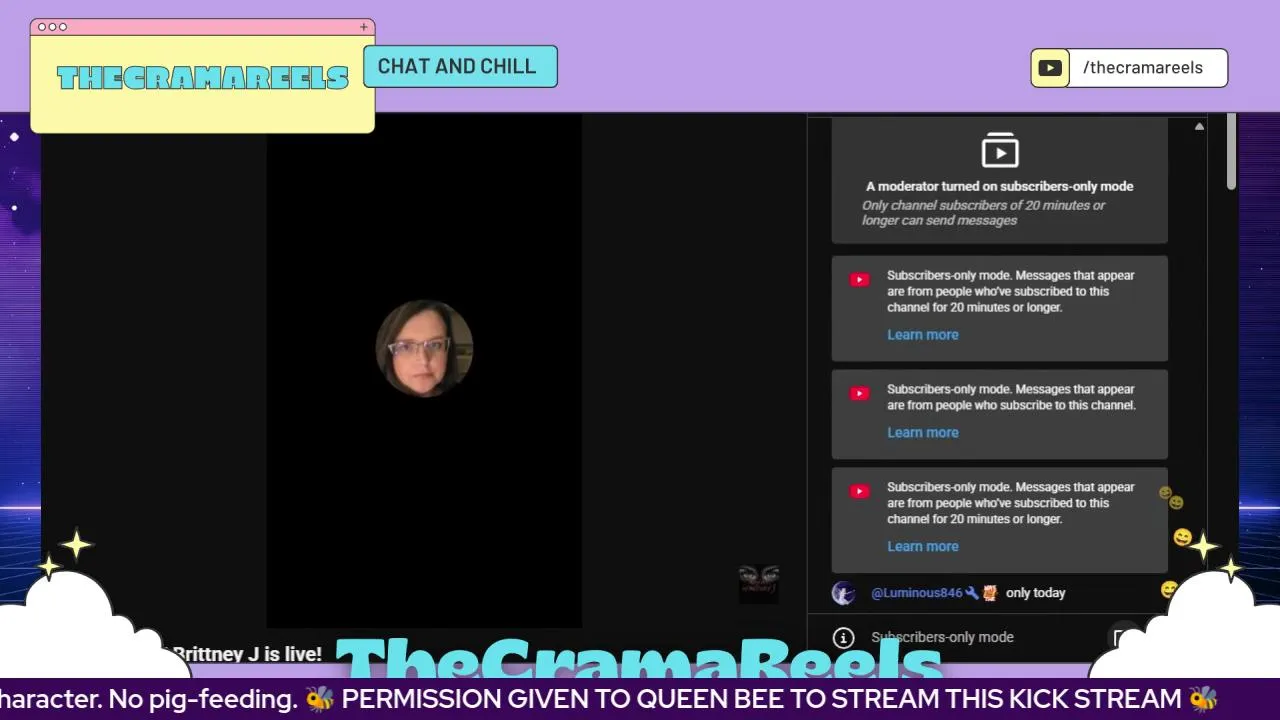Click the chat scroll-up arrow

click(1199, 127)
